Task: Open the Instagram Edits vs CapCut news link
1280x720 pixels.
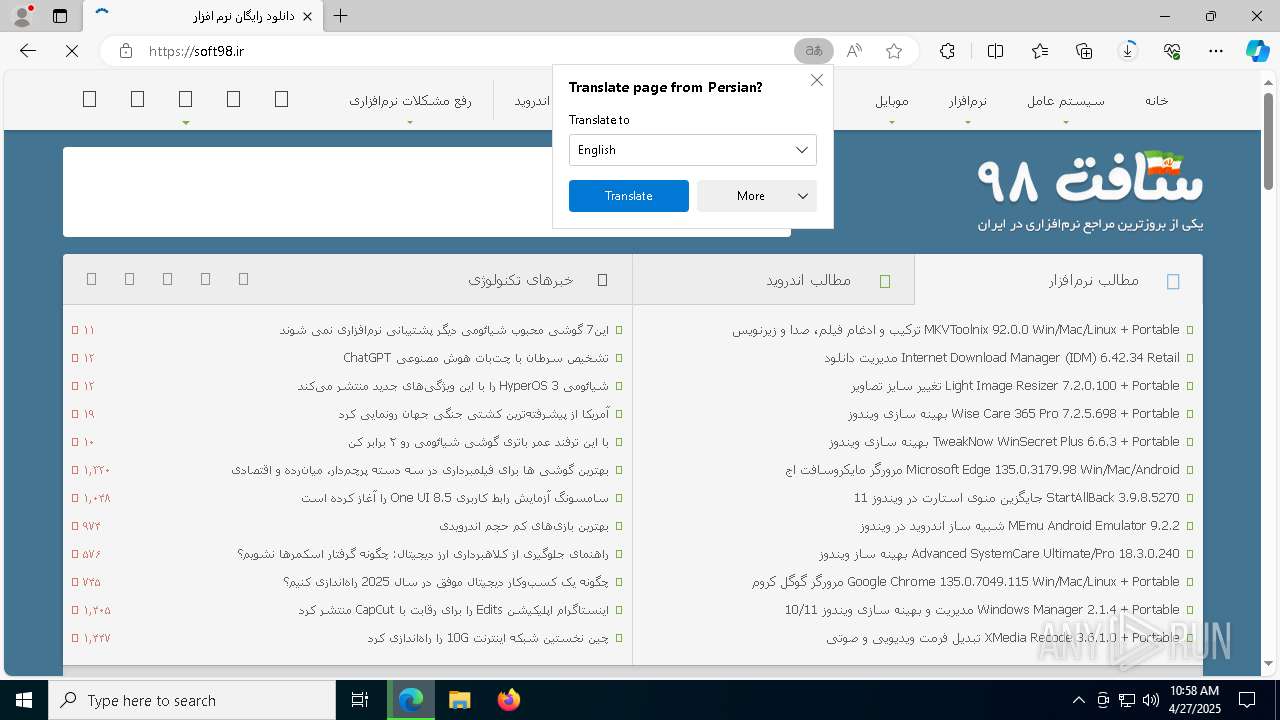Action: 453,610
